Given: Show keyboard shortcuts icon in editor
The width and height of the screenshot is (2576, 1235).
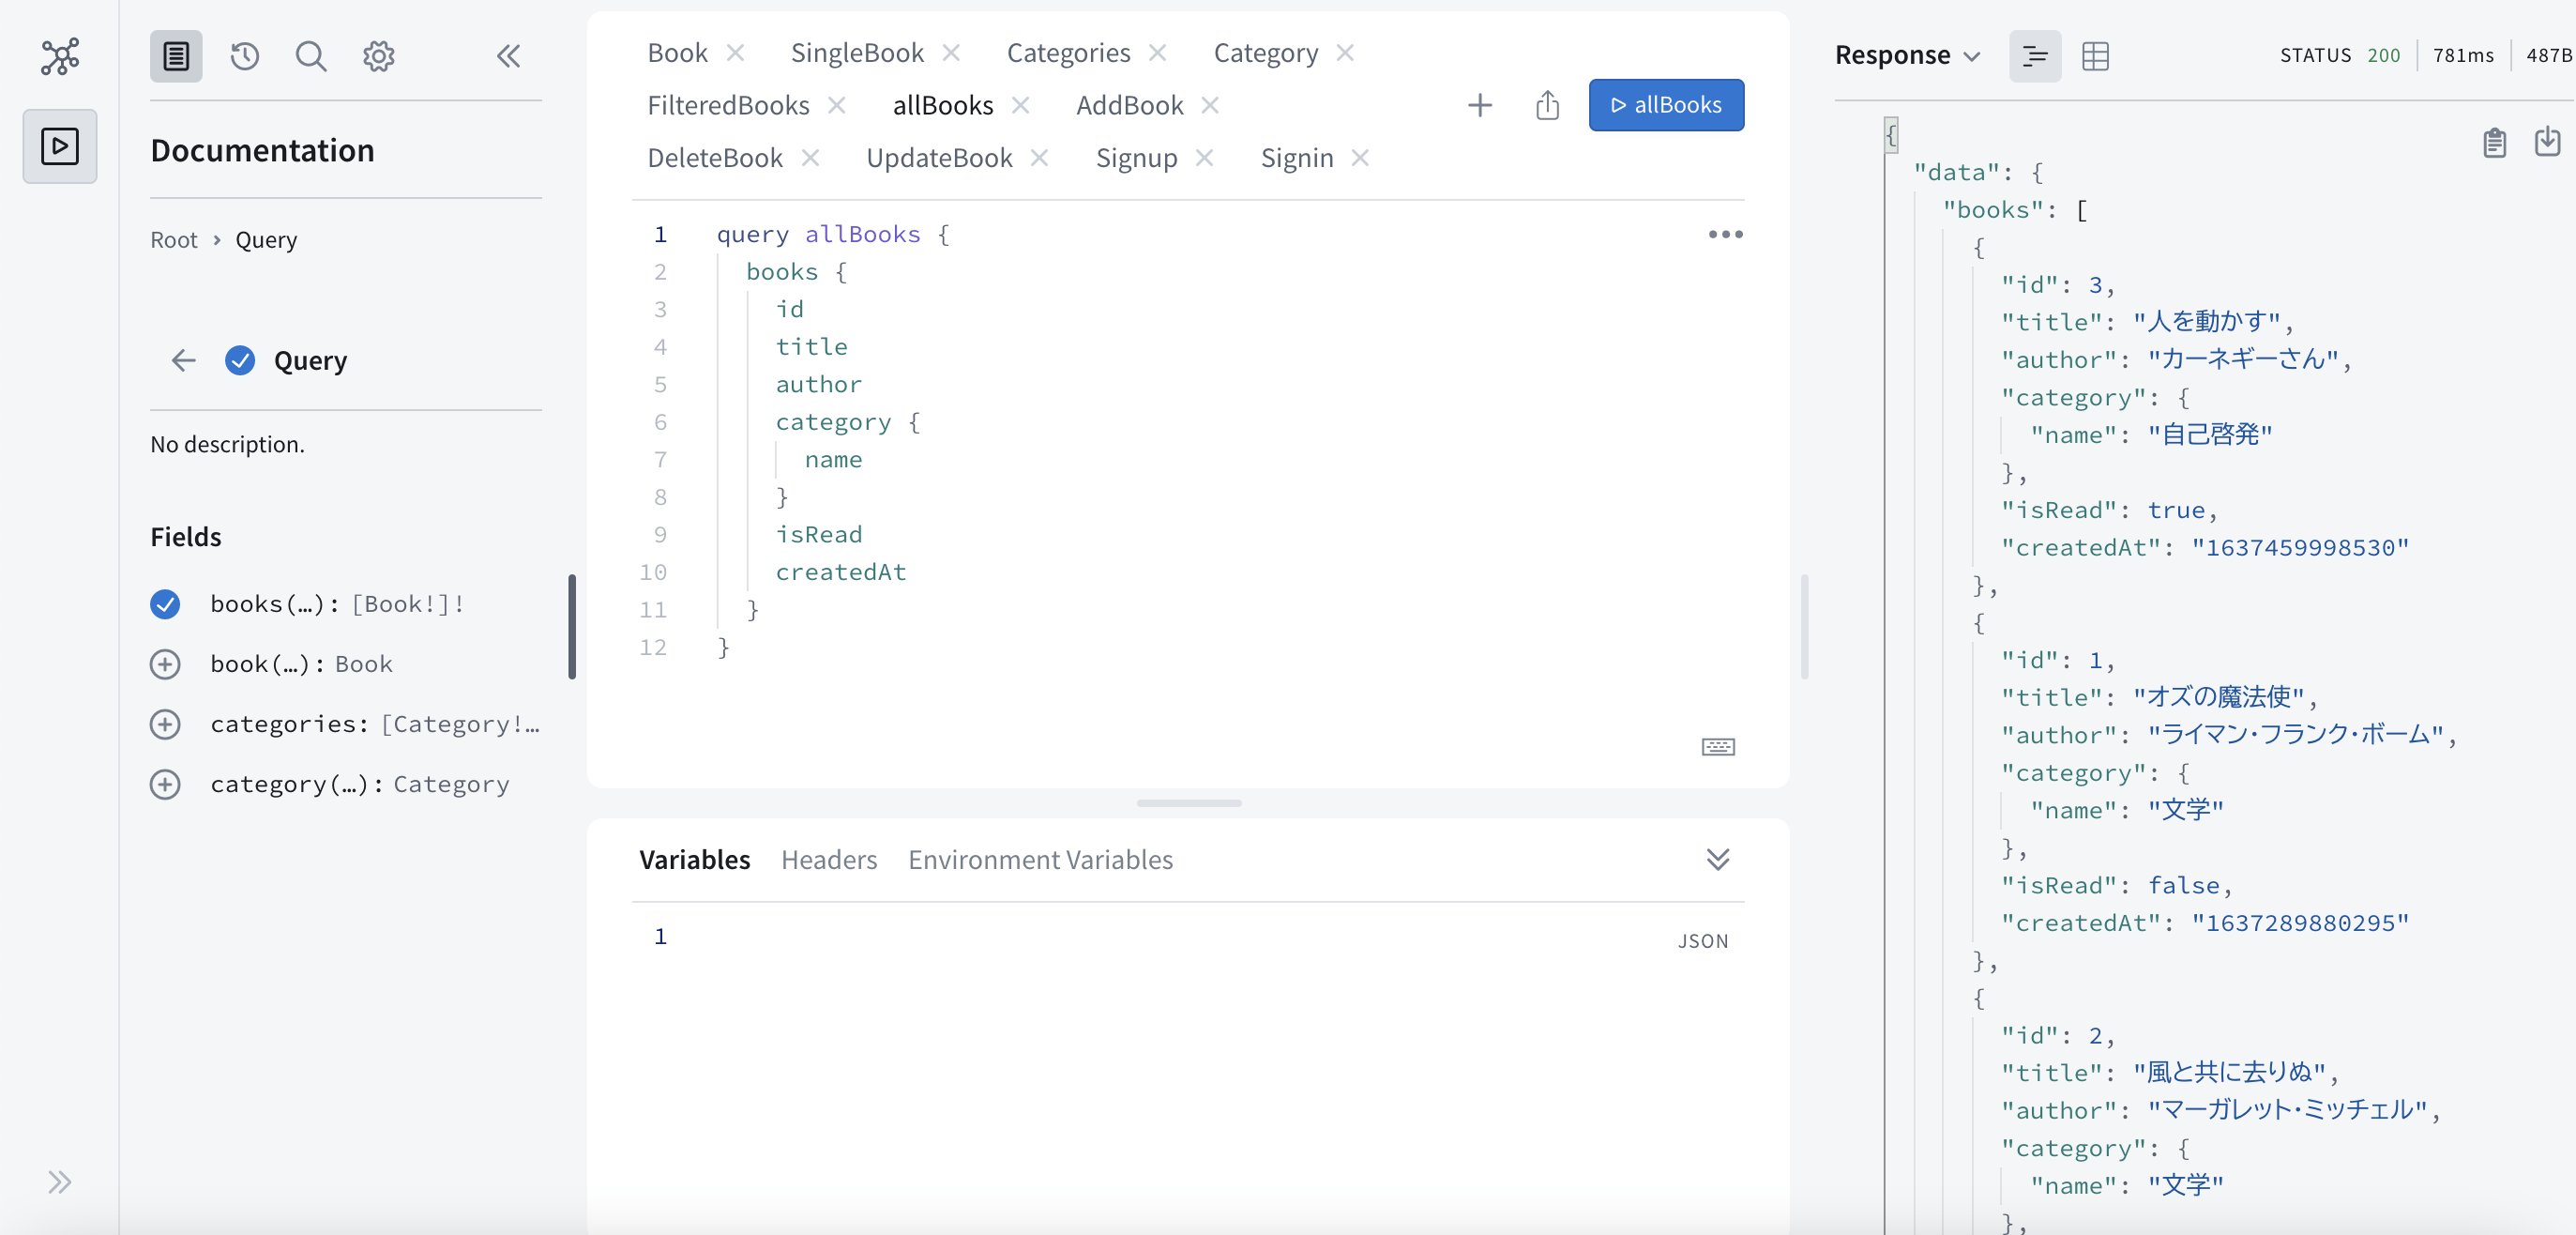Looking at the screenshot, I should pyautogui.click(x=1718, y=747).
